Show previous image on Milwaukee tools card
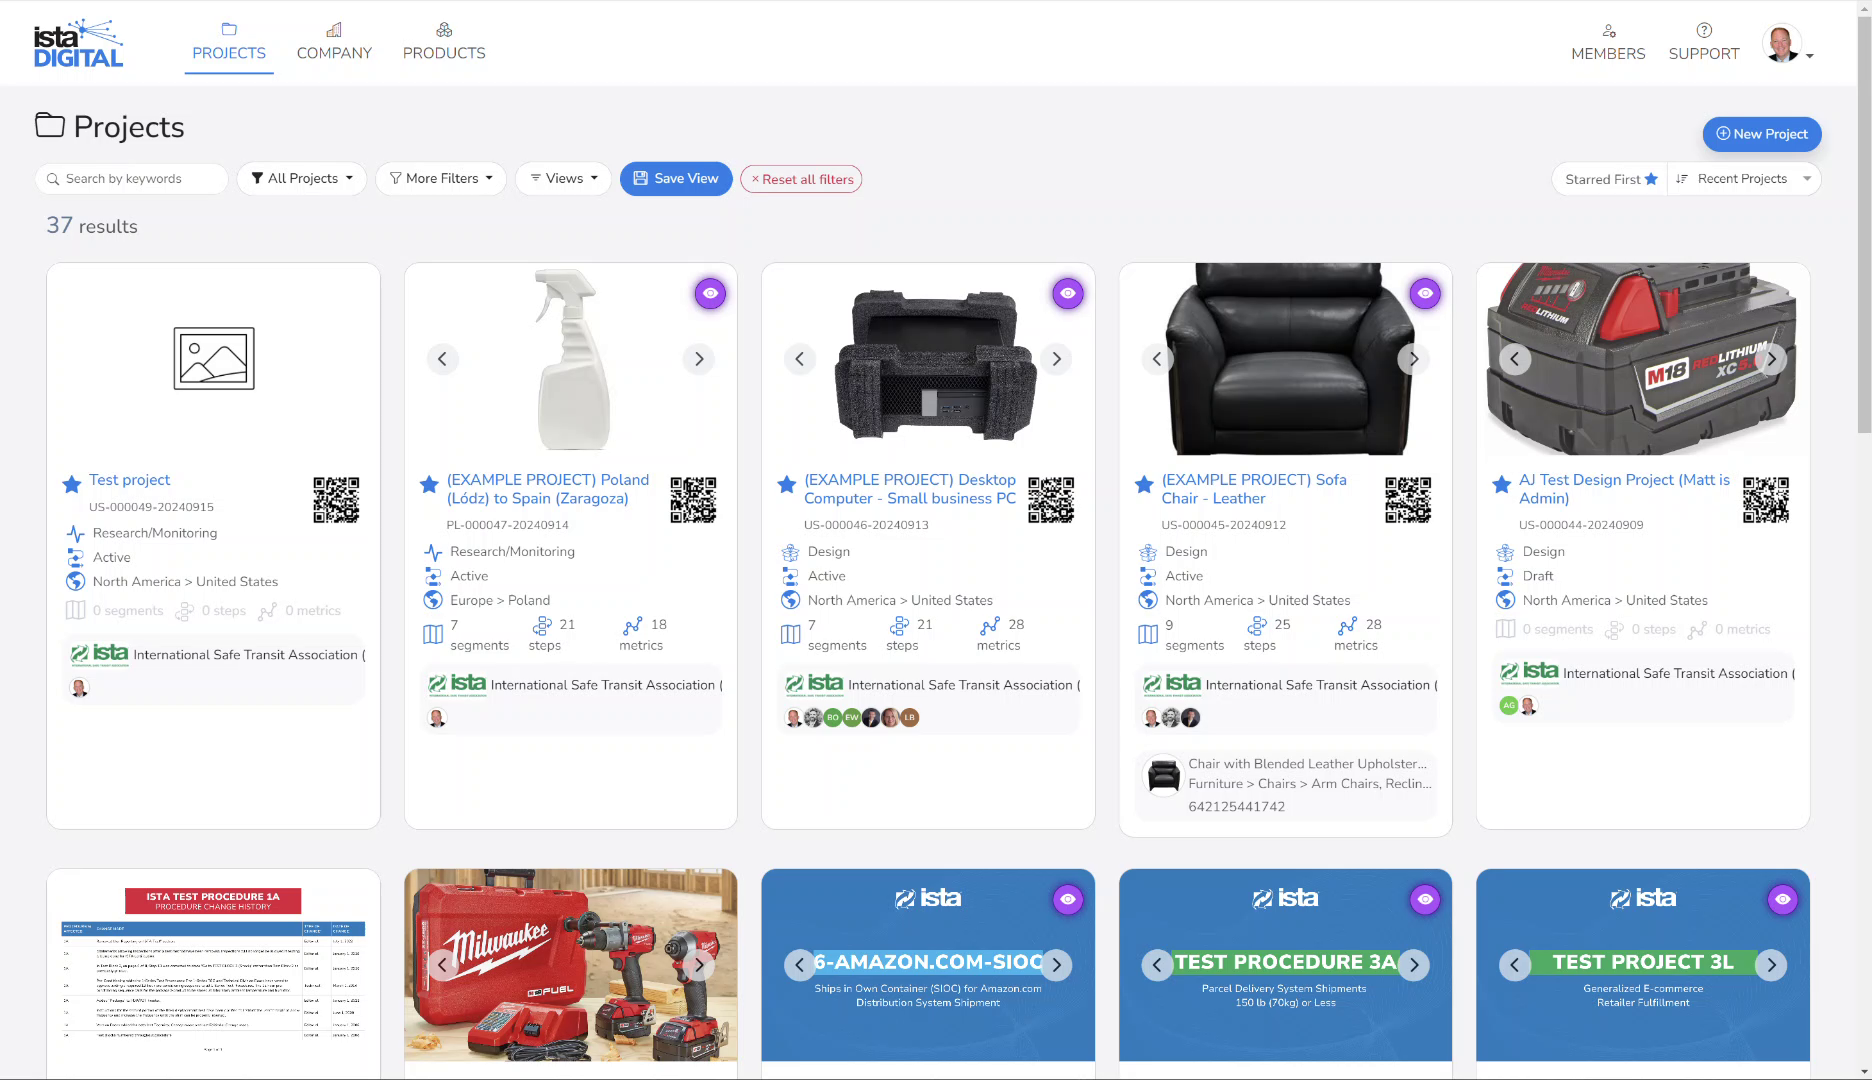 (x=442, y=965)
